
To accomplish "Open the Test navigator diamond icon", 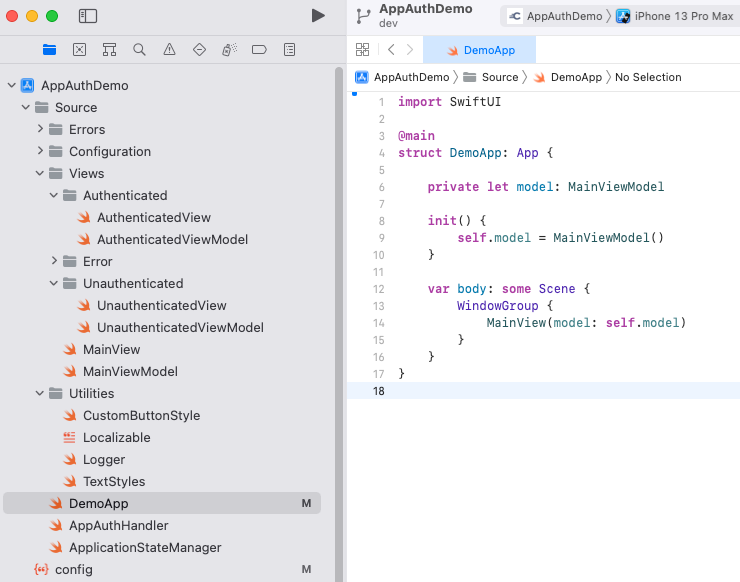I will point(199,50).
